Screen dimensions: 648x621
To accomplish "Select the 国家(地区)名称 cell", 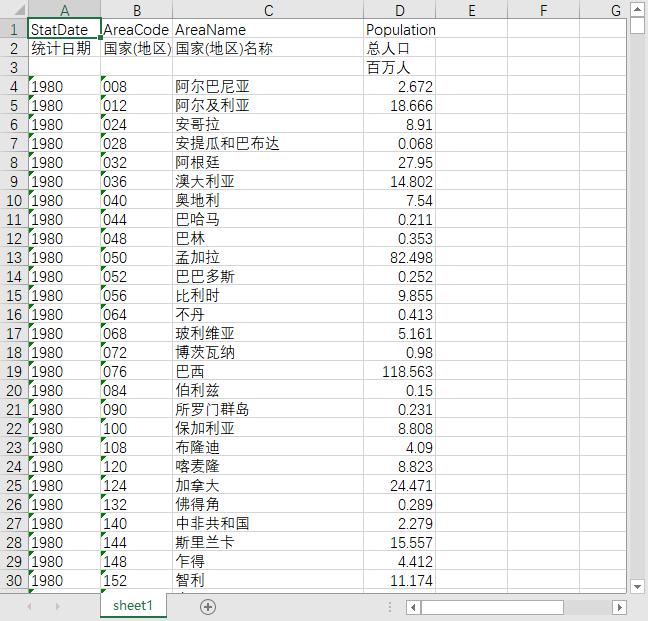I will click(268, 48).
